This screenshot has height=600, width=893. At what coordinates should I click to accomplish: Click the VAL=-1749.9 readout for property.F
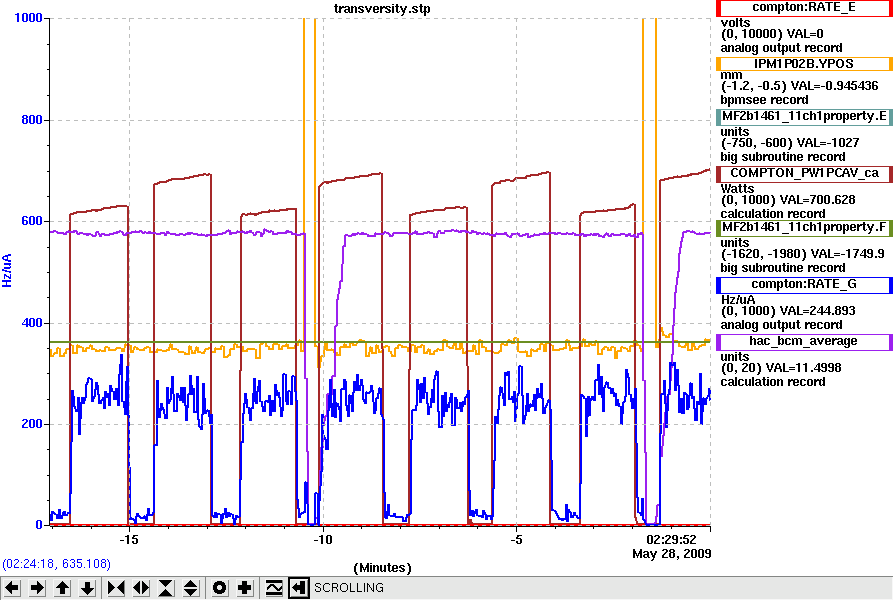[847, 254]
